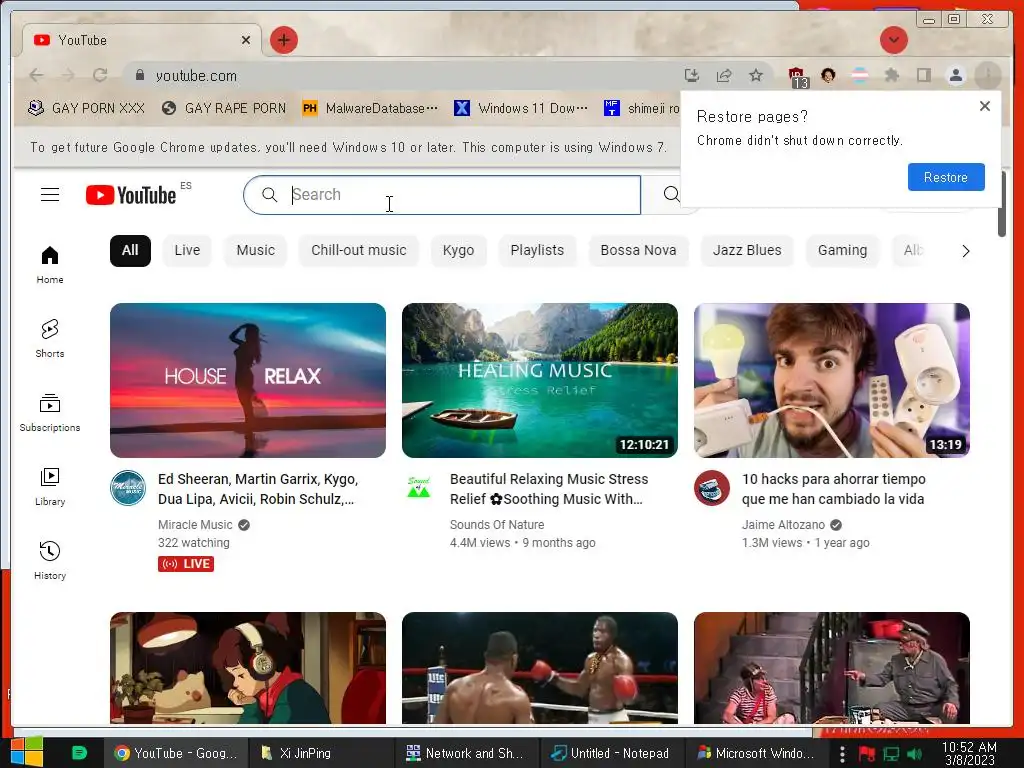Viewport: 1024px width, 768px height.
Task: Open the Miracle Music channel link
Action: tap(195, 524)
